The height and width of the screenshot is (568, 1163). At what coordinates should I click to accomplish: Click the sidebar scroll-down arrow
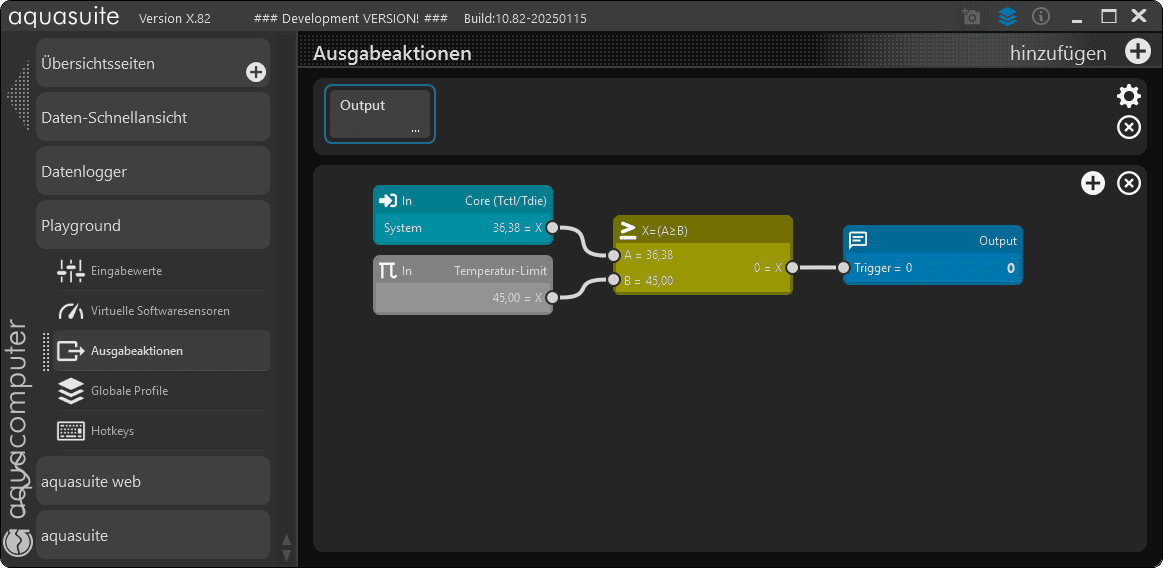click(287, 554)
